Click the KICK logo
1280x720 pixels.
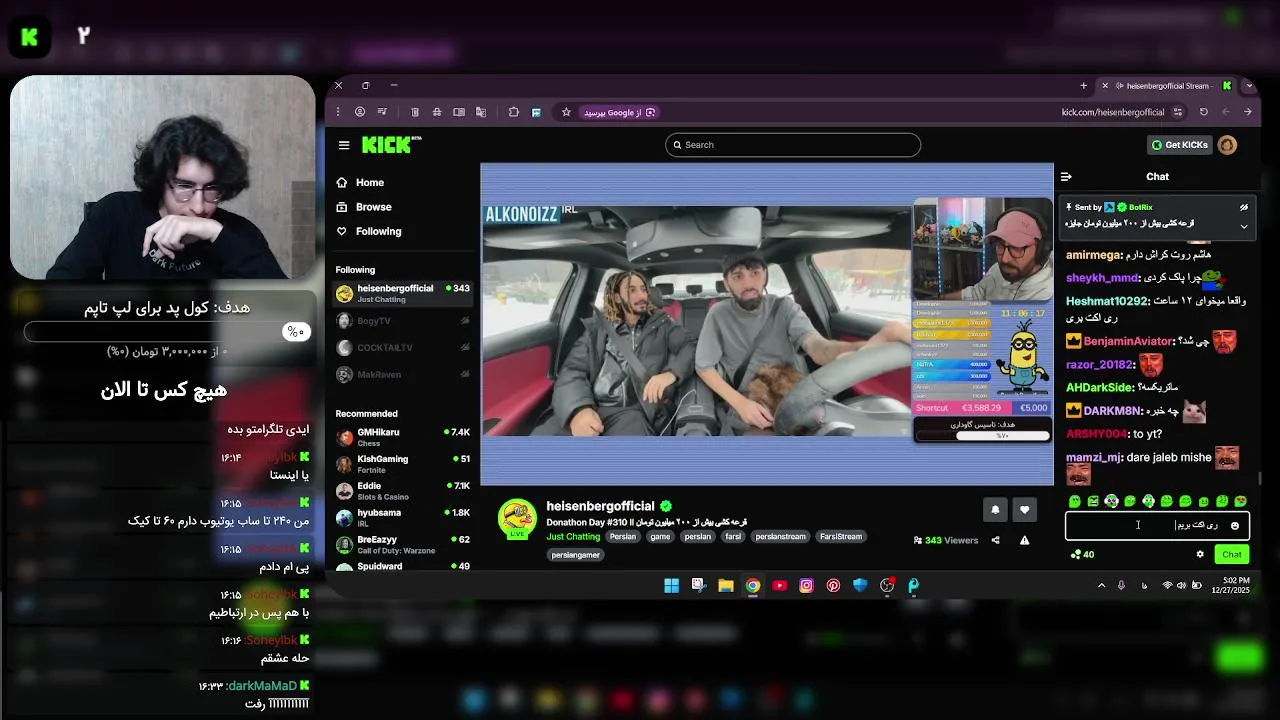pos(391,145)
